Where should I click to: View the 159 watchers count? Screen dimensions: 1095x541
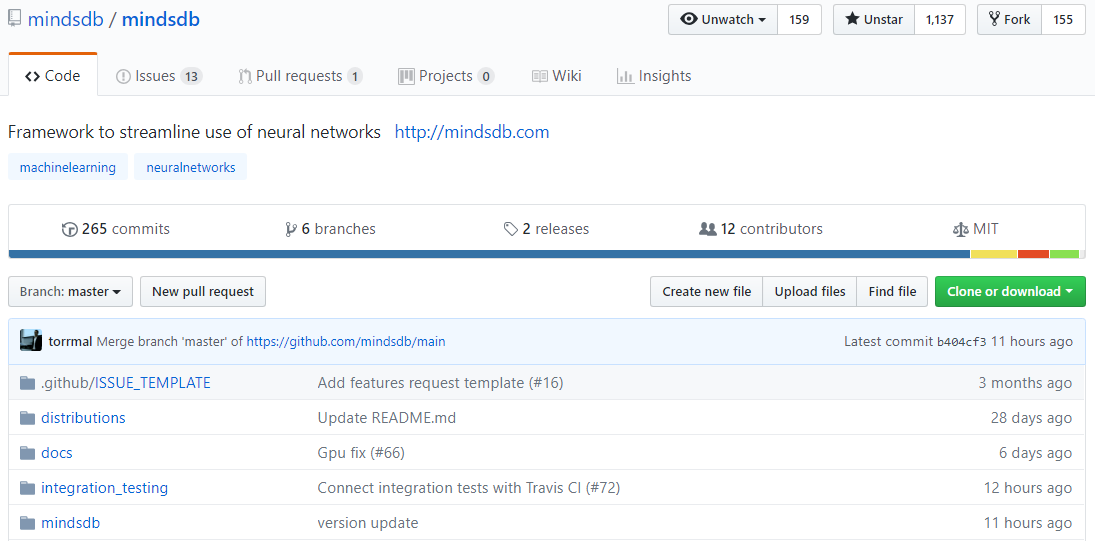point(800,20)
